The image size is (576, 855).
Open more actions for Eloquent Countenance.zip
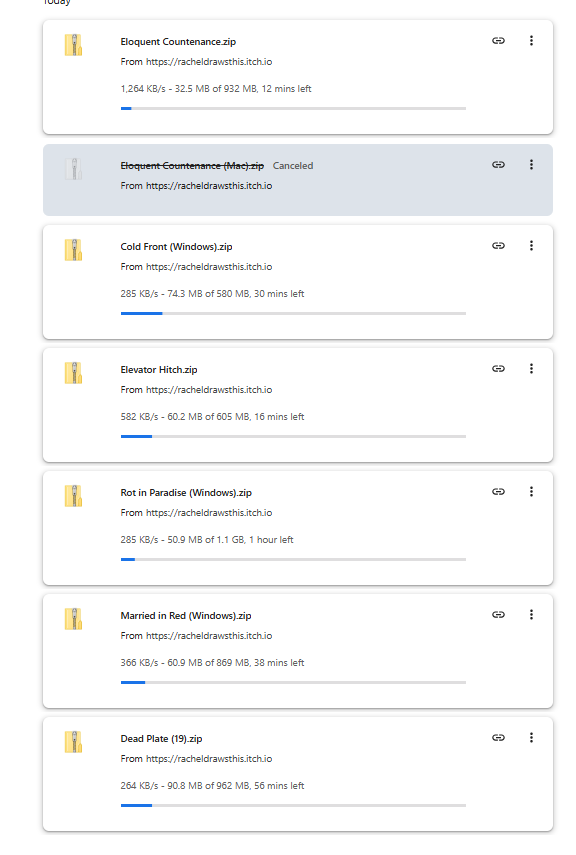point(531,41)
